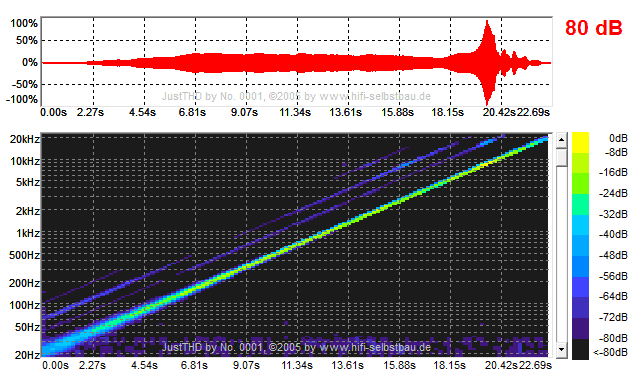The height and width of the screenshot is (379, 634).
Task: Click the 20Hz fundamental start in spectrogram
Action: coord(49,349)
